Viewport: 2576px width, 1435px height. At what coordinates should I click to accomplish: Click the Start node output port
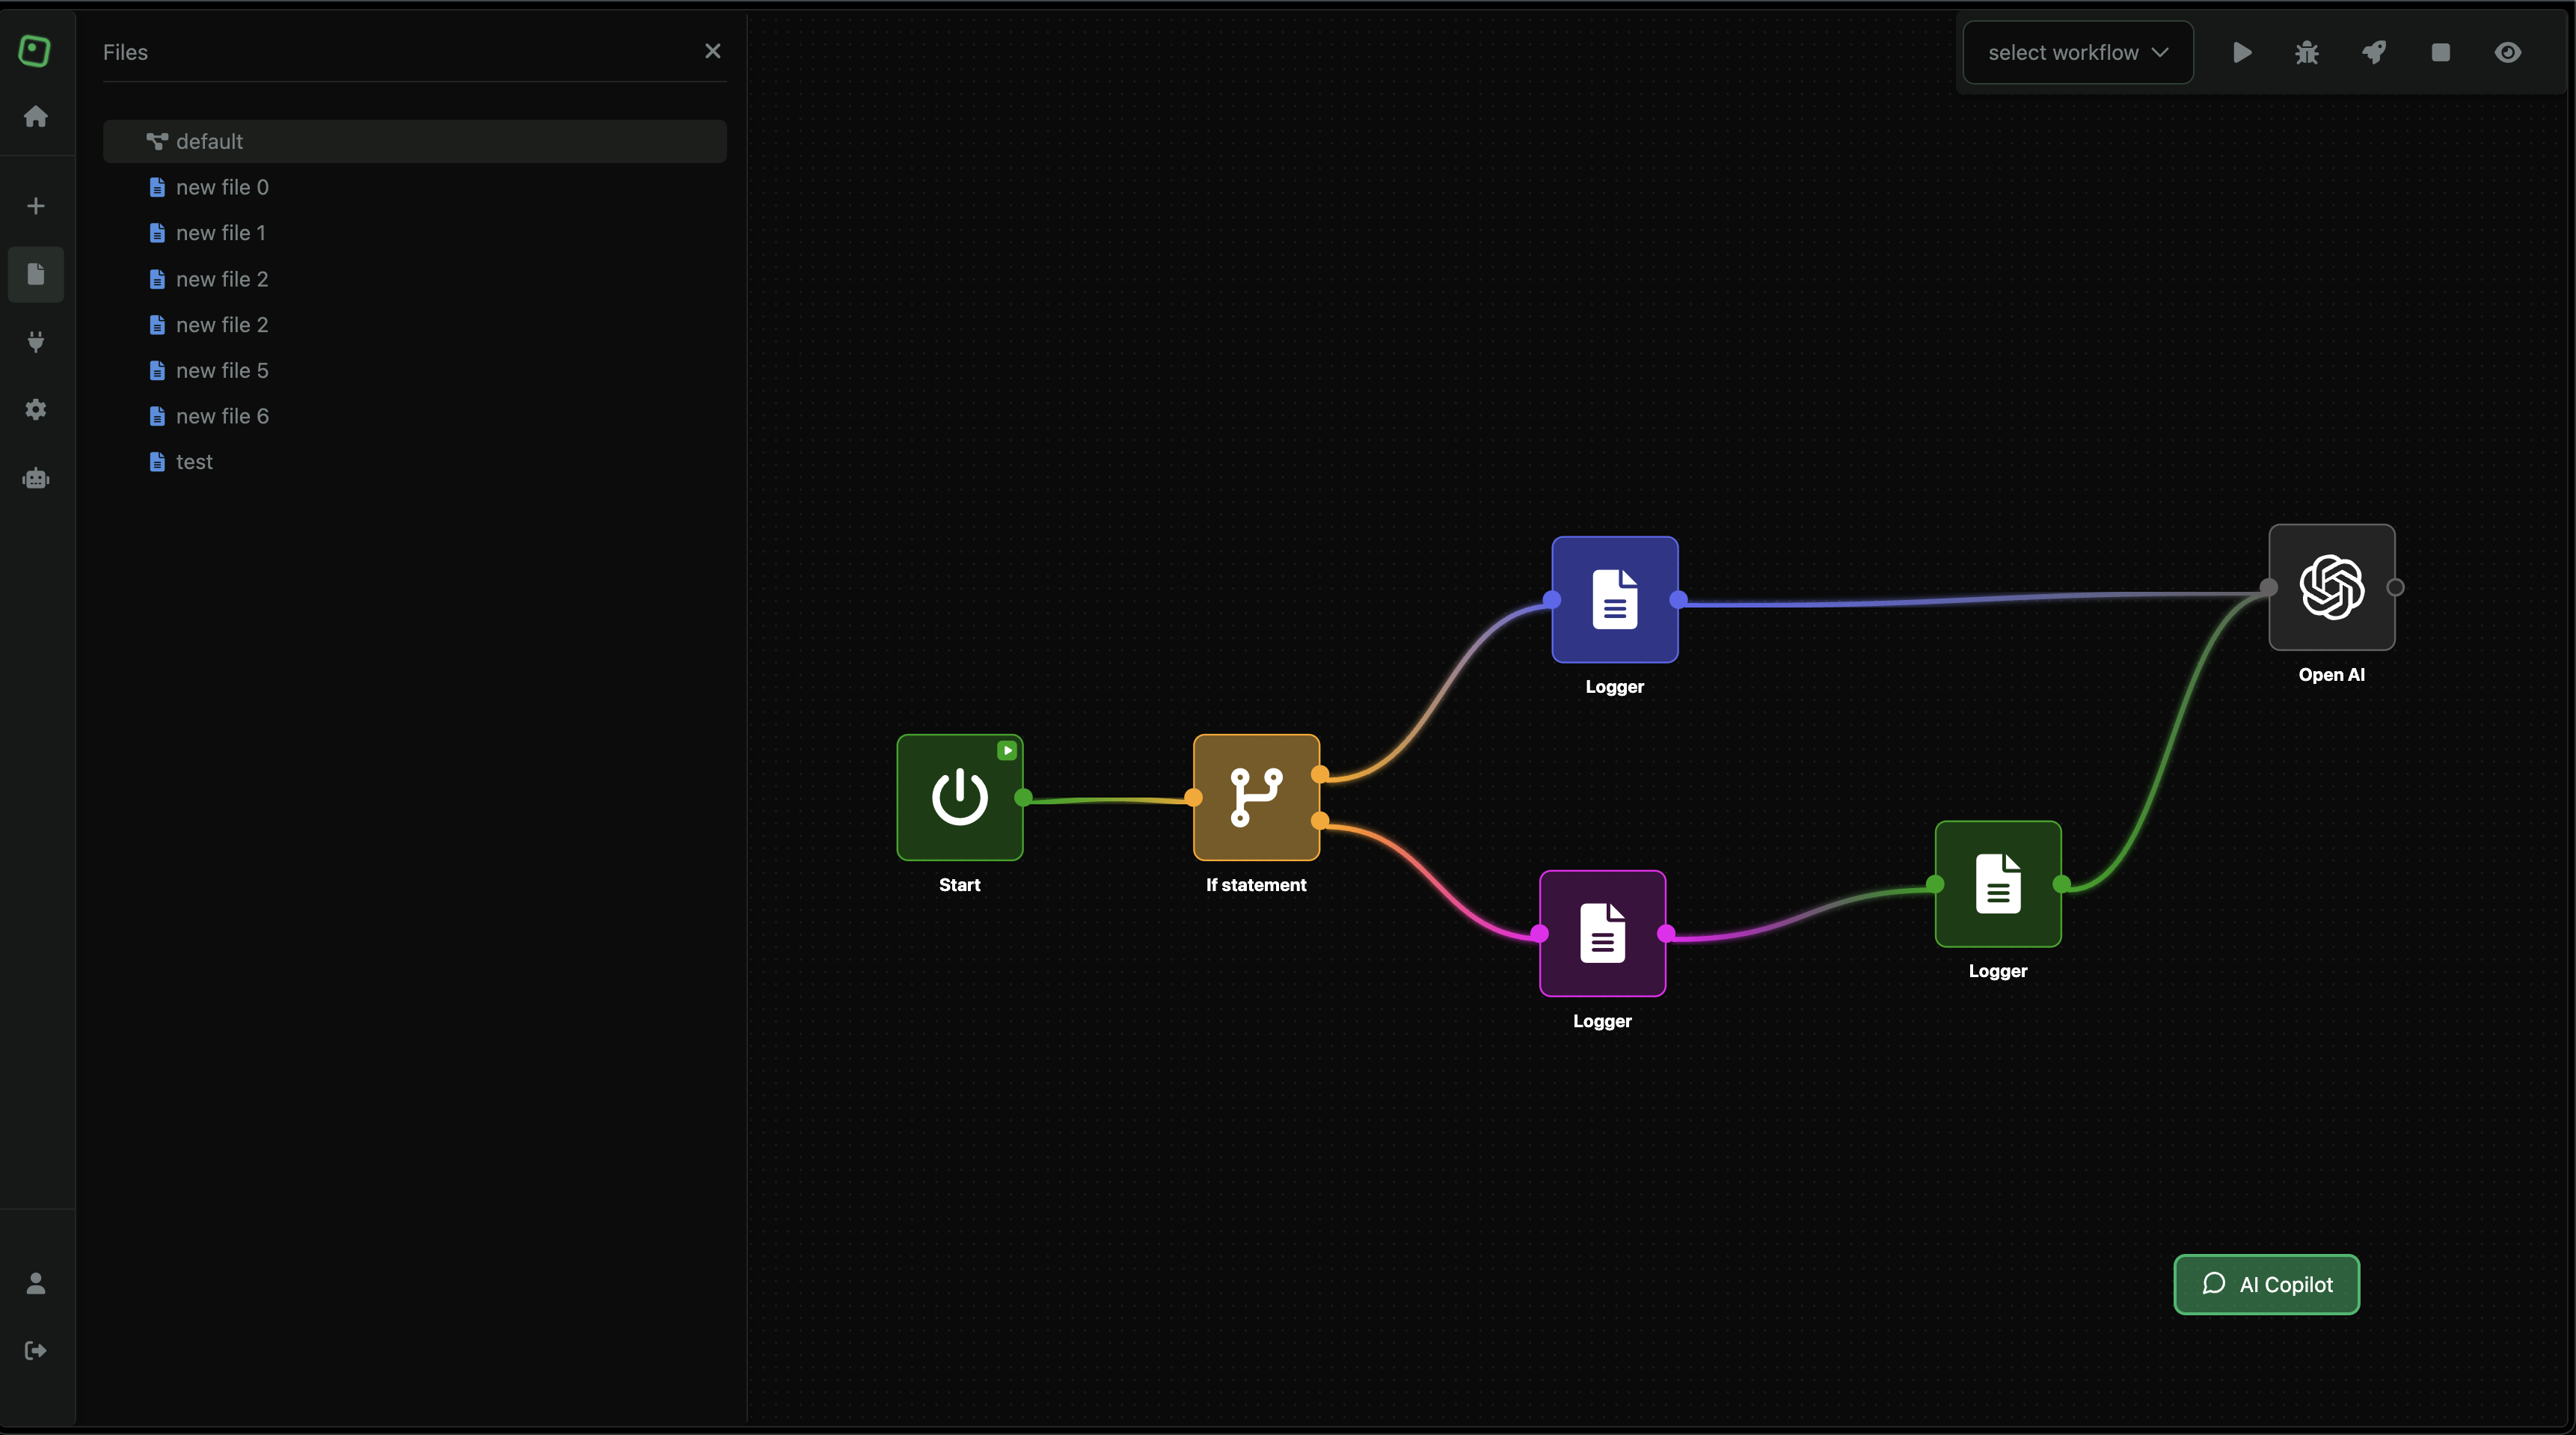1023,797
